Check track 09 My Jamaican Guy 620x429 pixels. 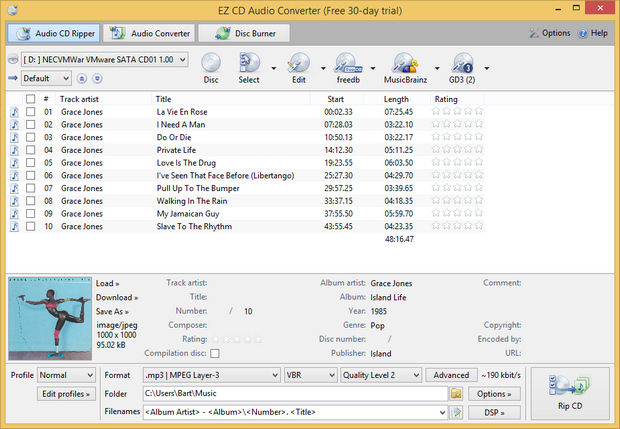(30, 214)
